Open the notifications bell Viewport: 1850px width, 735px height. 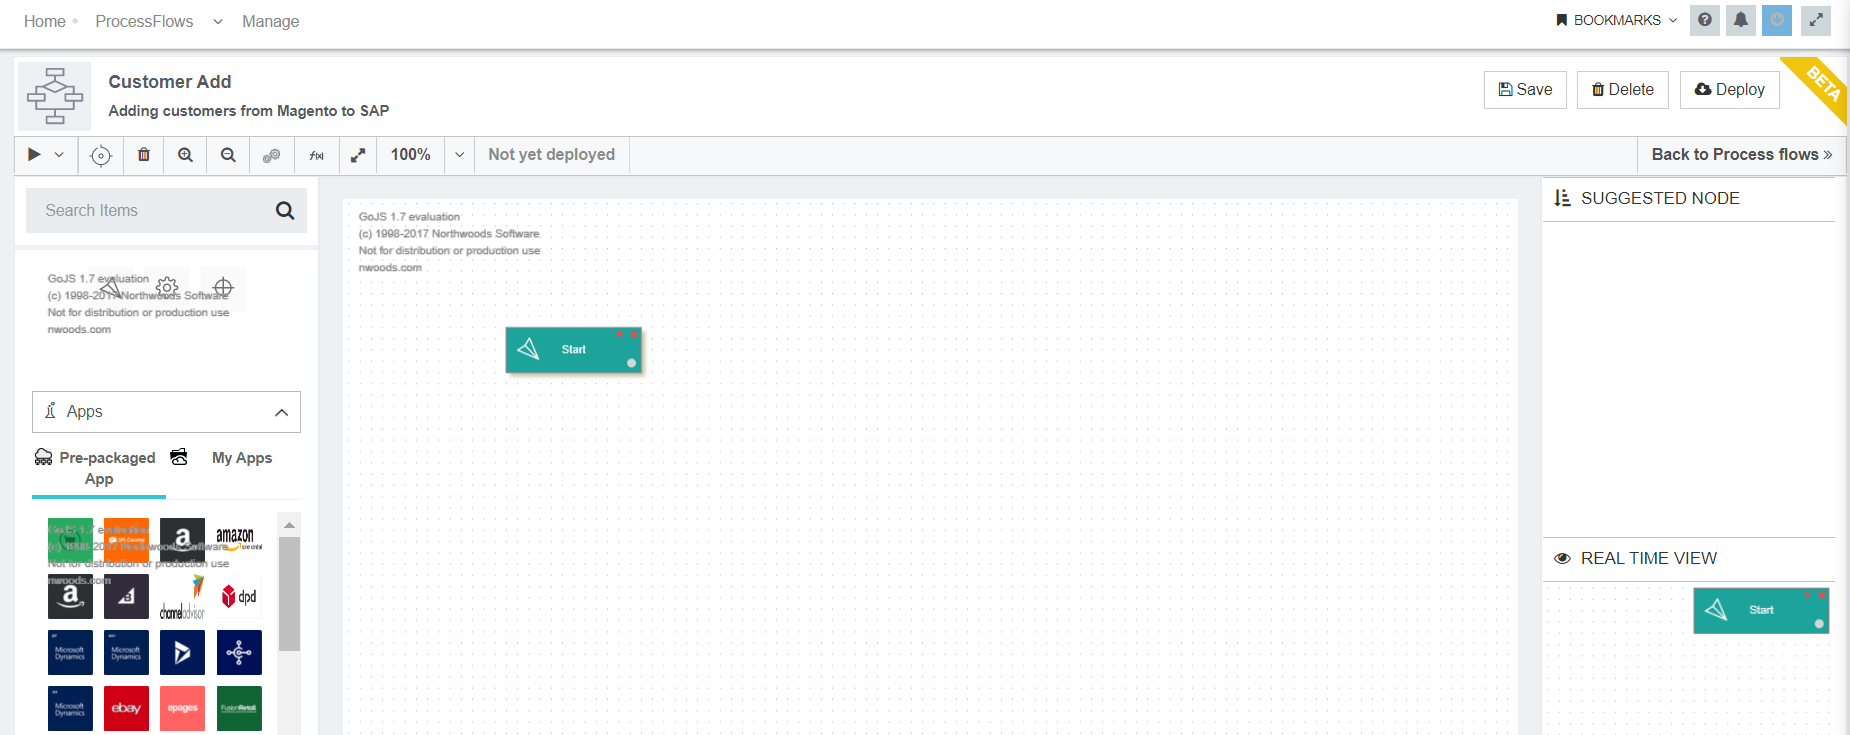pos(1741,20)
